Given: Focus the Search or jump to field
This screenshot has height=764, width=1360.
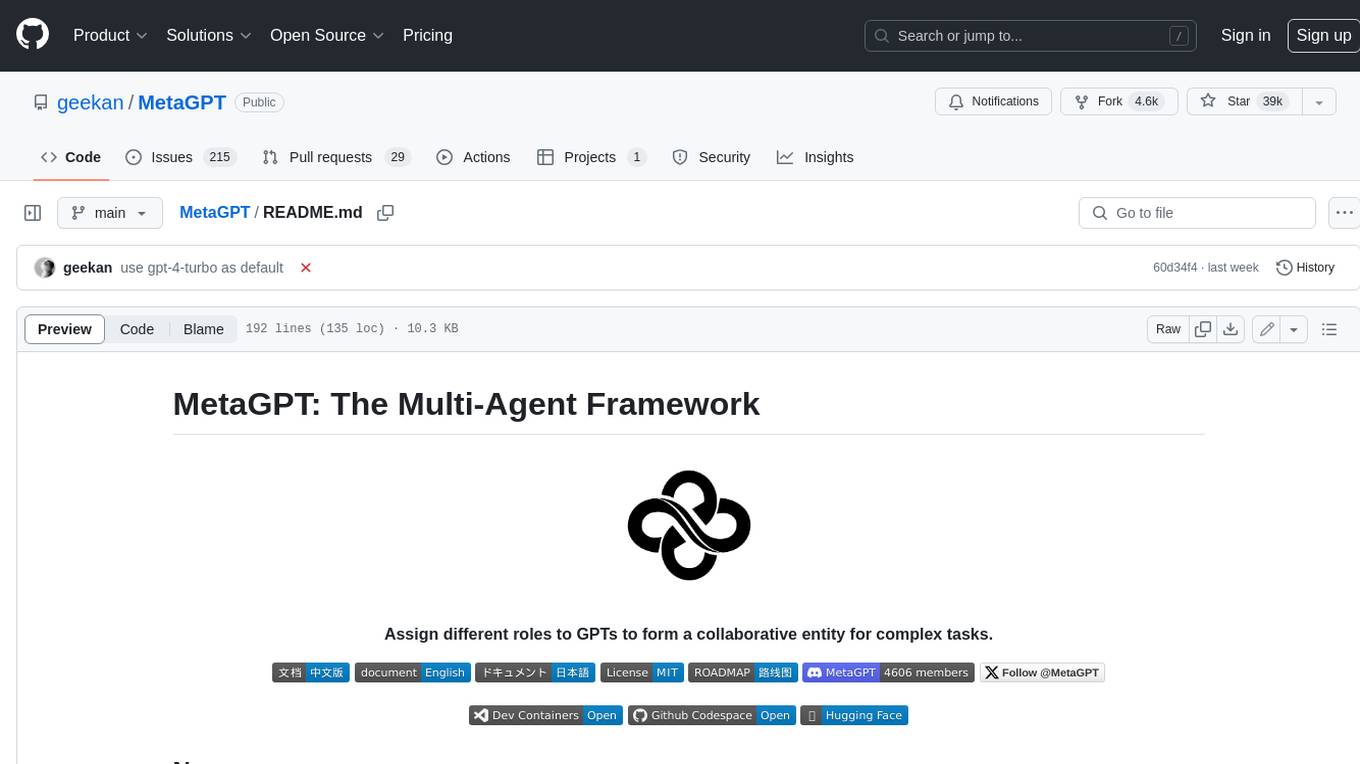Looking at the screenshot, I should 1031,35.
